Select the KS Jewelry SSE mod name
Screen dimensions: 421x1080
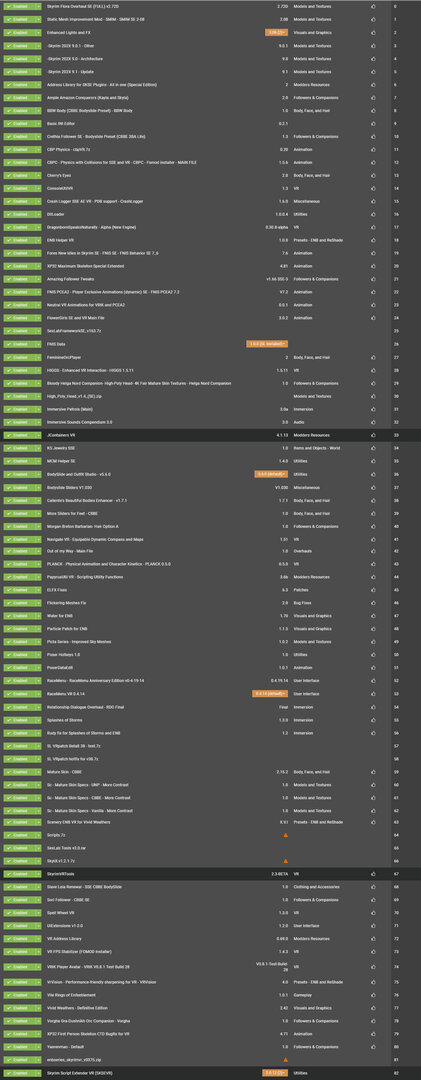tap(61, 448)
